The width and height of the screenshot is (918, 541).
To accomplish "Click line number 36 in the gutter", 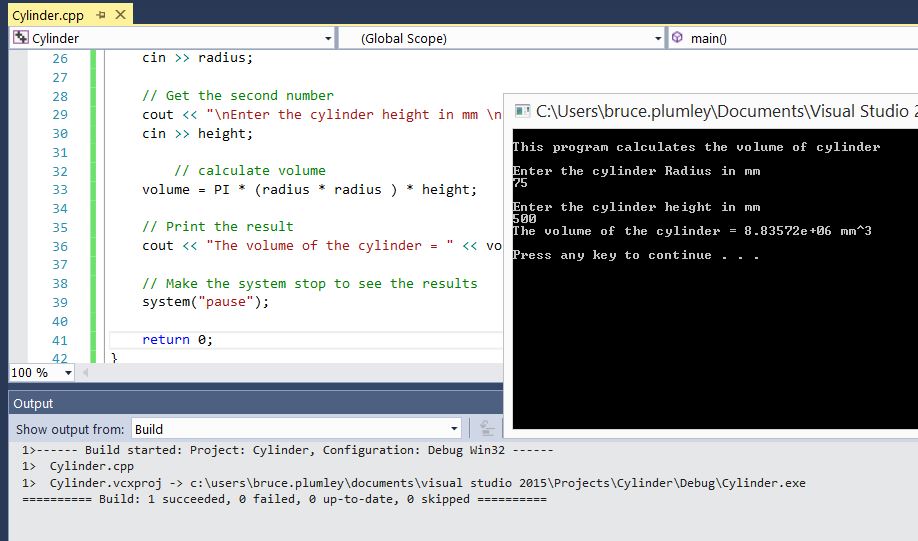I will click(59, 246).
